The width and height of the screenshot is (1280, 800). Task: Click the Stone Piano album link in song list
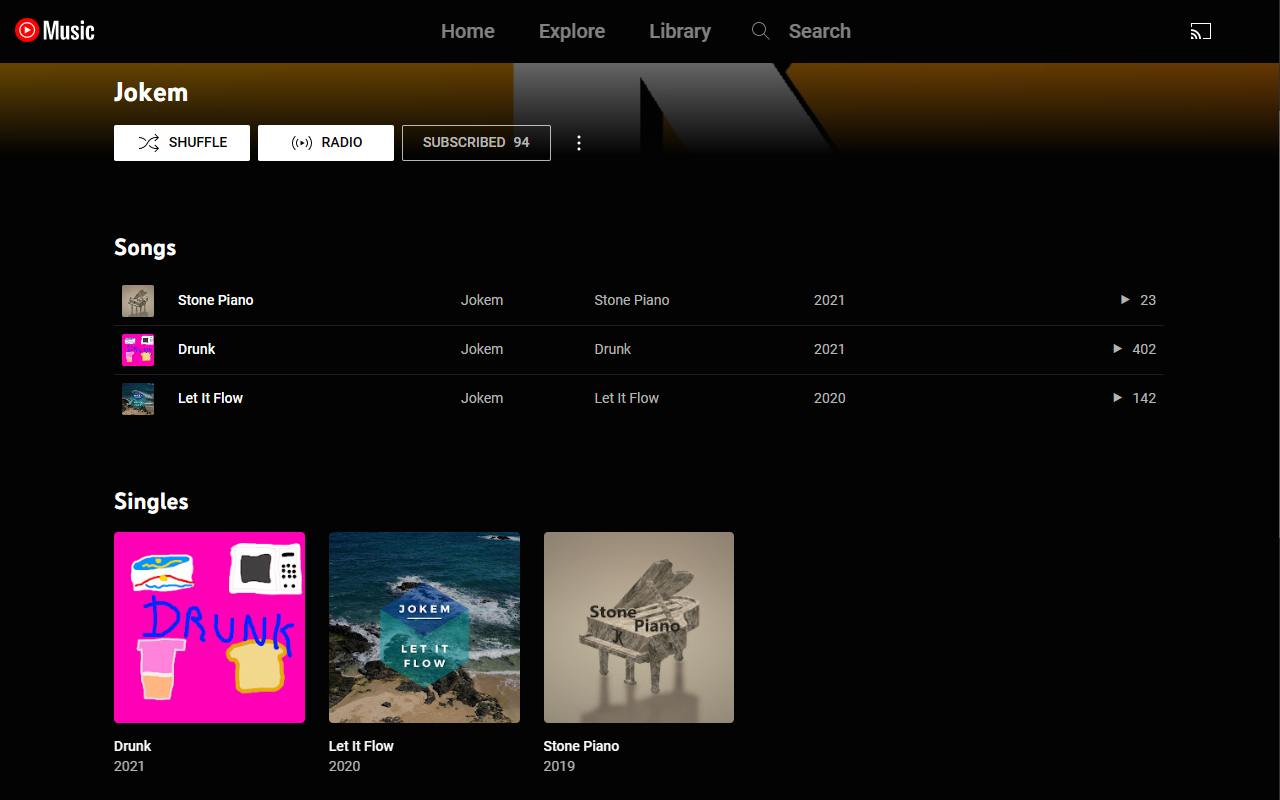[x=632, y=300]
